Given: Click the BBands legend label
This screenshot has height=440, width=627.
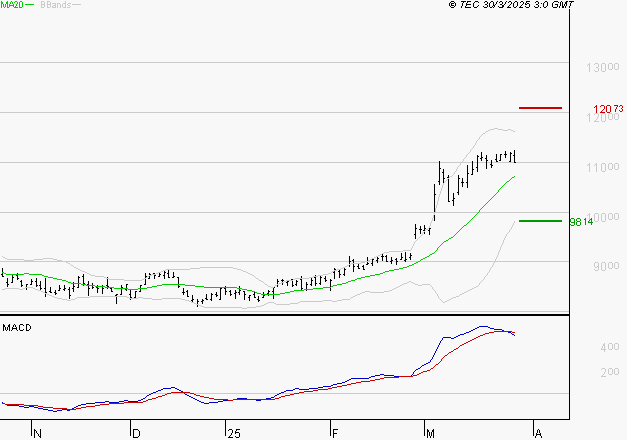Looking at the screenshot, I should [x=56, y=5].
